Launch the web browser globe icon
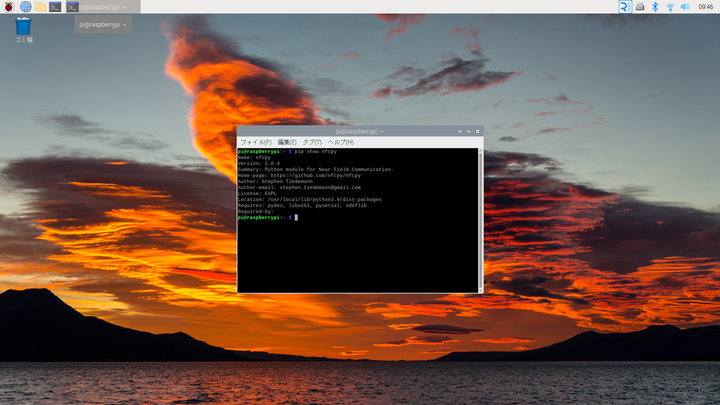The height and width of the screenshot is (405, 720). (25, 6)
